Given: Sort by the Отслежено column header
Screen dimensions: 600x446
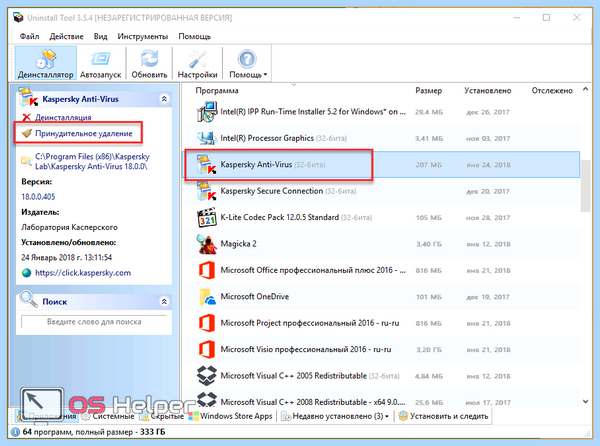Looking at the screenshot, I should pyautogui.click(x=552, y=91).
